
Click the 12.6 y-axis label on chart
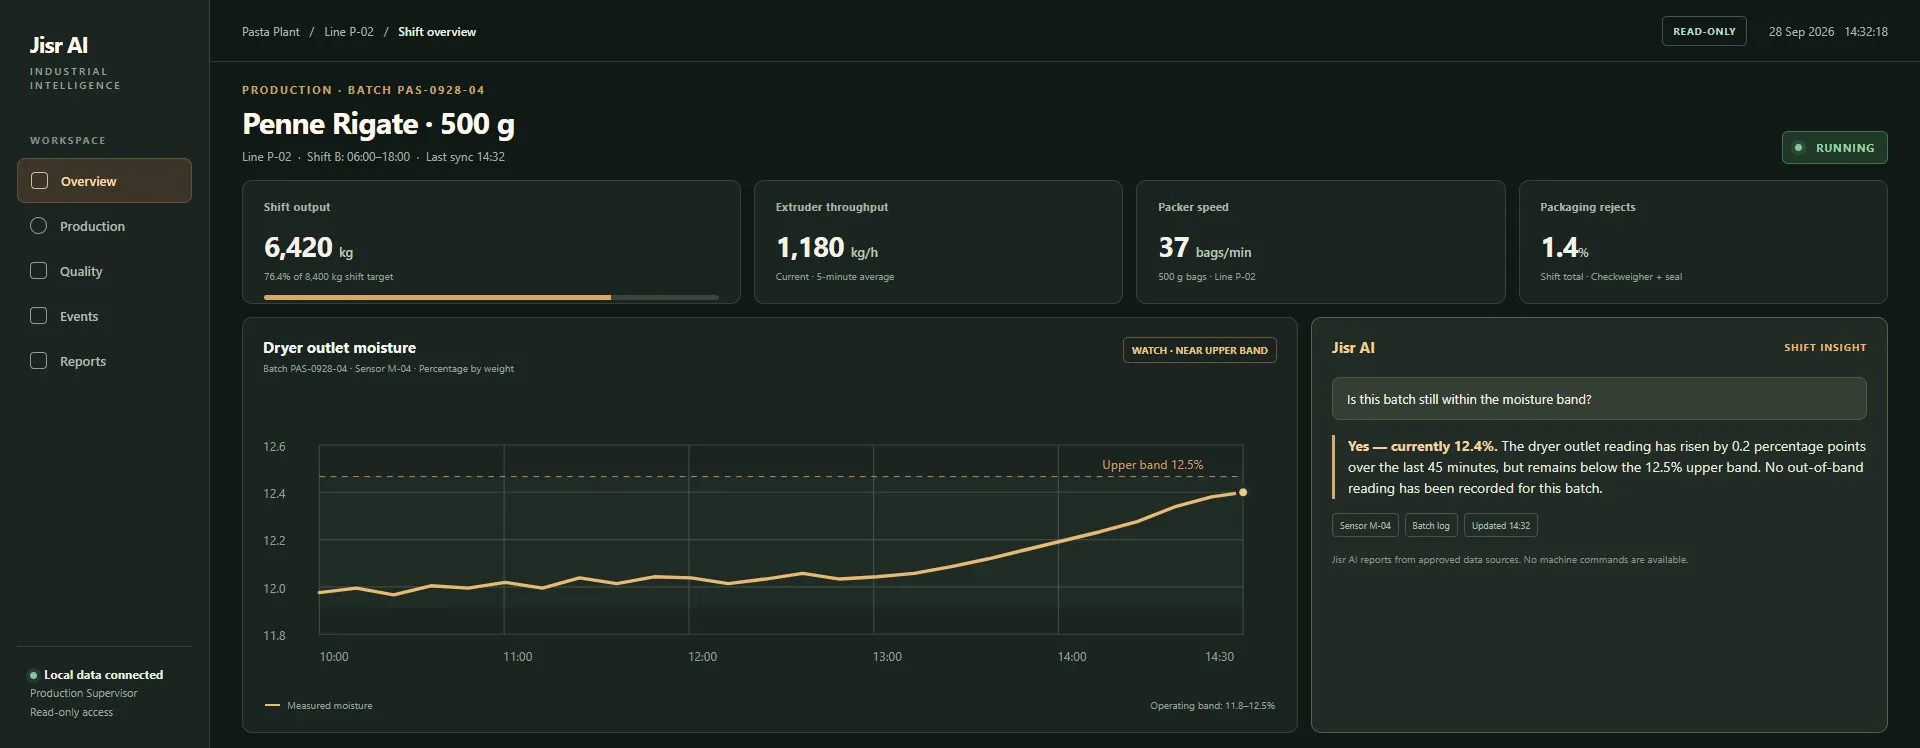click(x=274, y=447)
